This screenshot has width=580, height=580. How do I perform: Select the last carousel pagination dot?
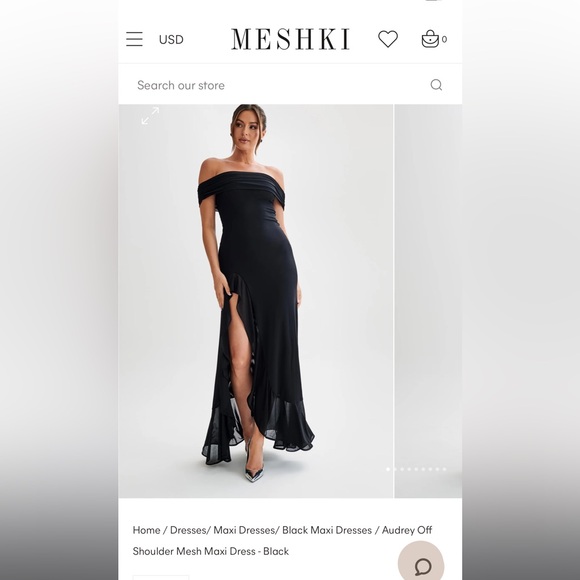pyautogui.click(x=445, y=469)
